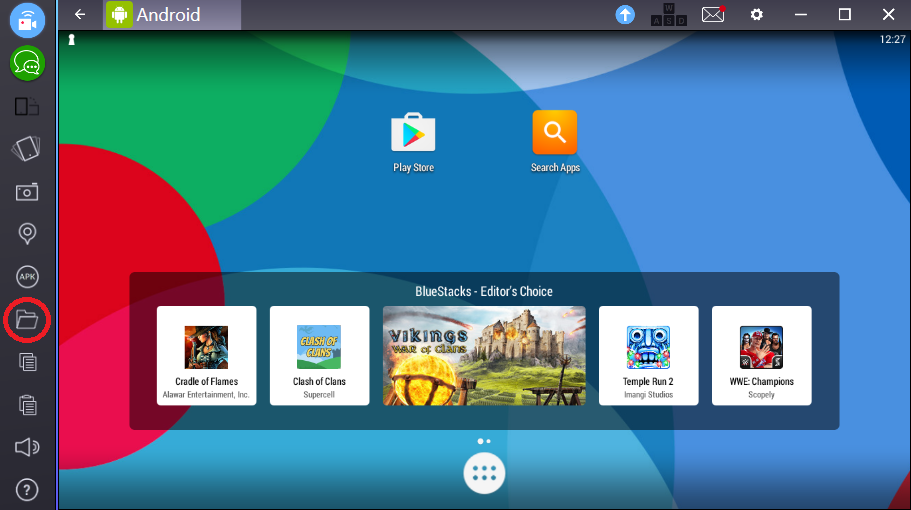
Task: Open the help question mark icon
Action: (27, 490)
